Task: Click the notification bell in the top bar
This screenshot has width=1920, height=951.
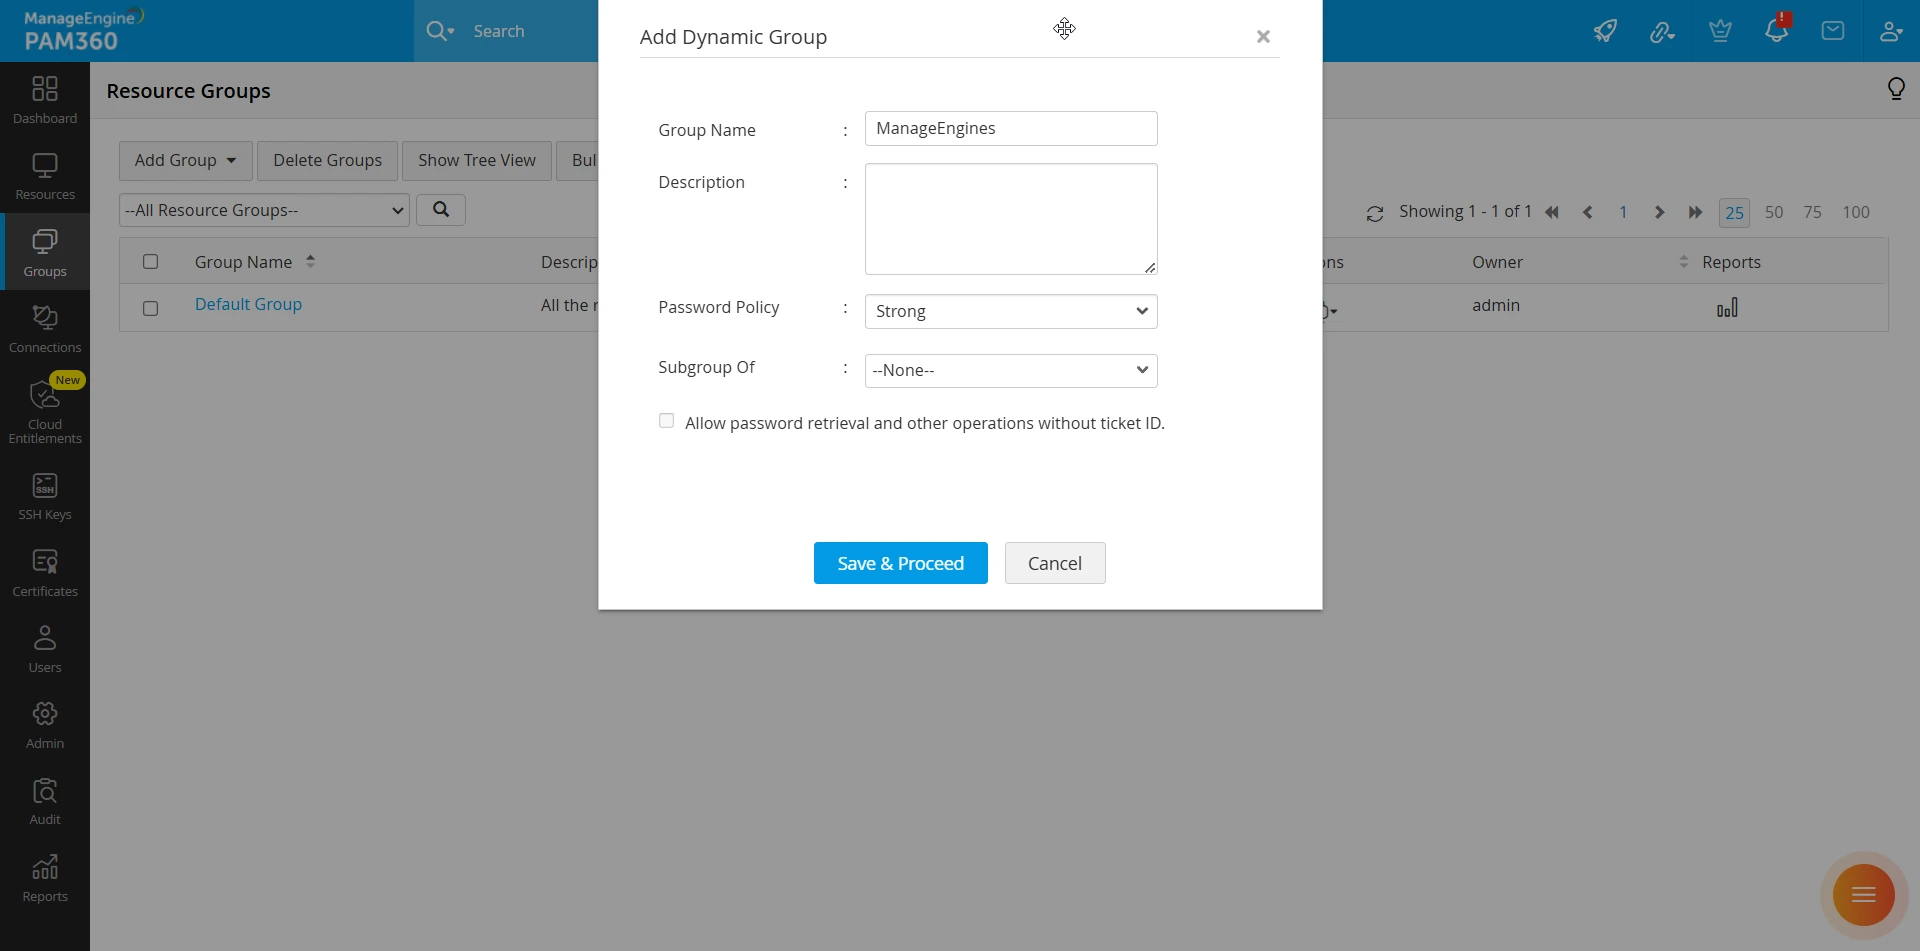Action: (1777, 31)
